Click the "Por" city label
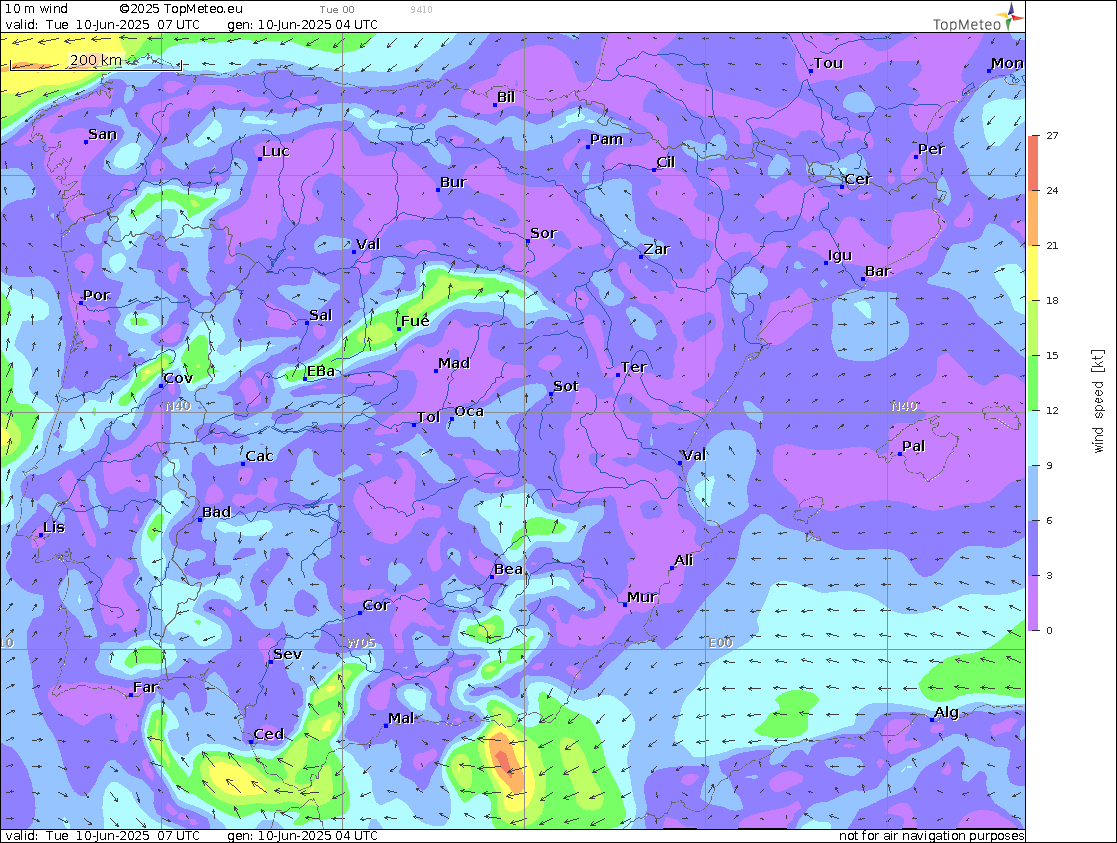The width and height of the screenshot is (1117, 843). (96, 295)
